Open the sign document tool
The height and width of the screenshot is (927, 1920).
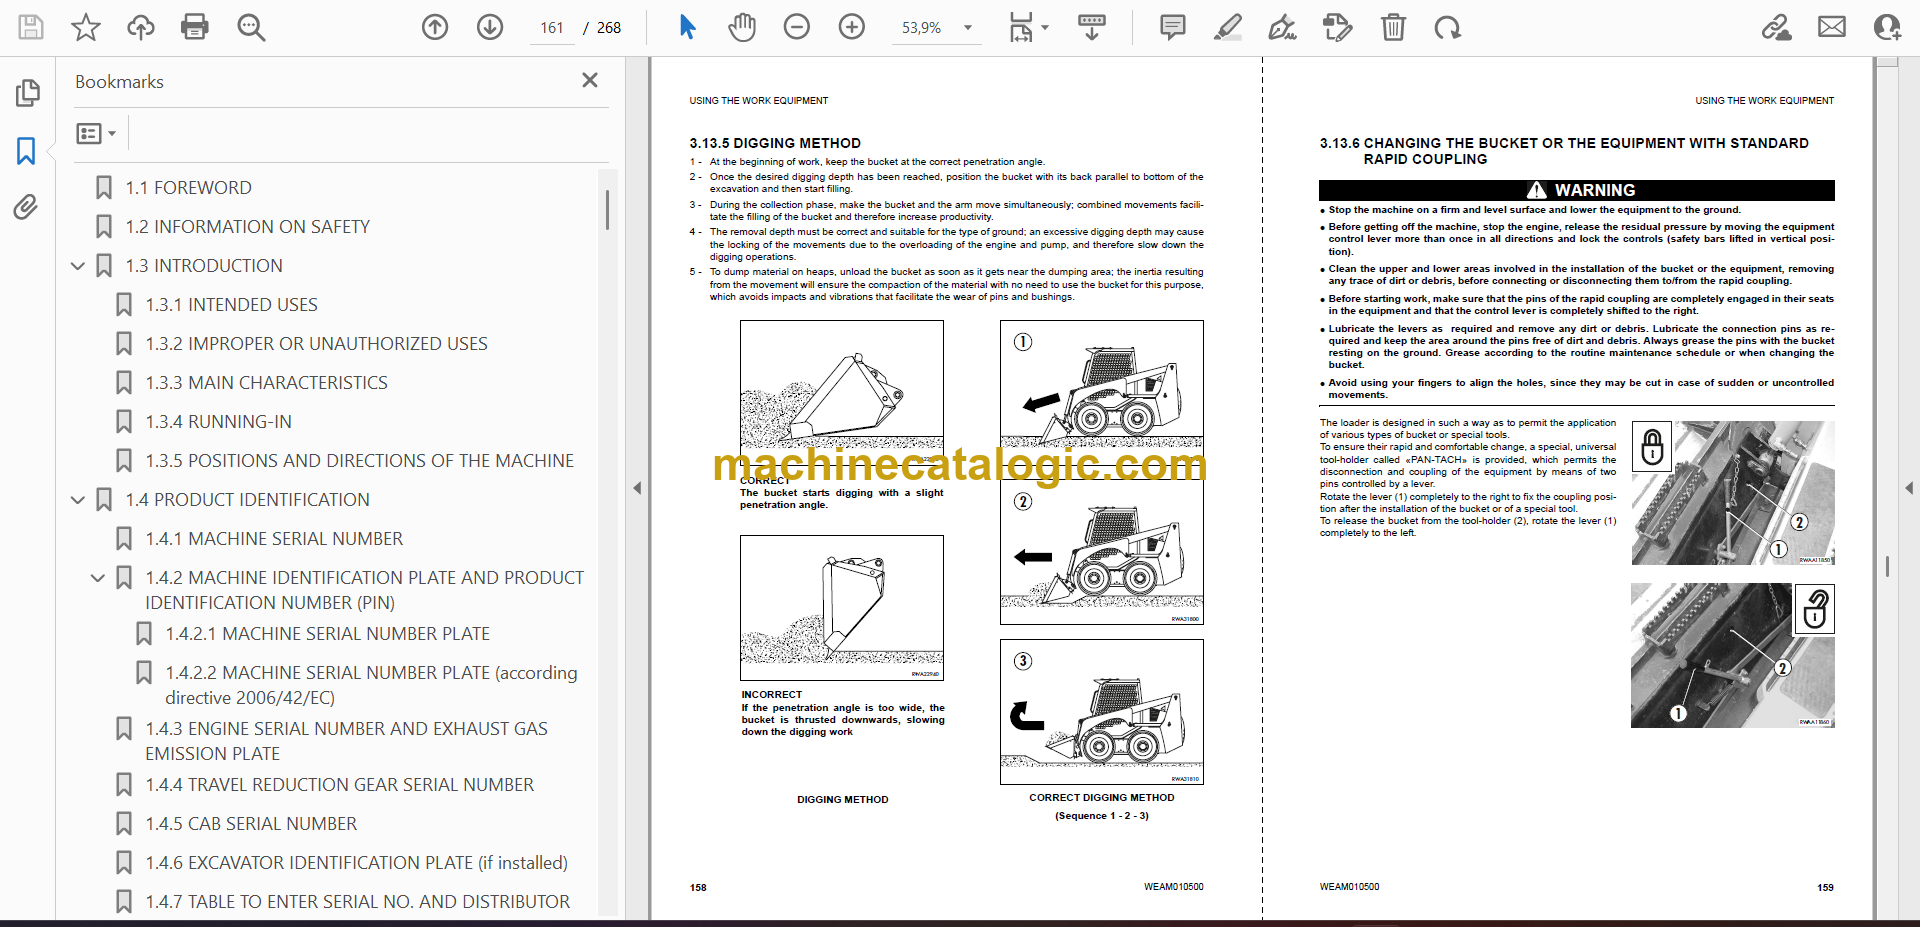pyautogui.click(x=1283, y=27)
